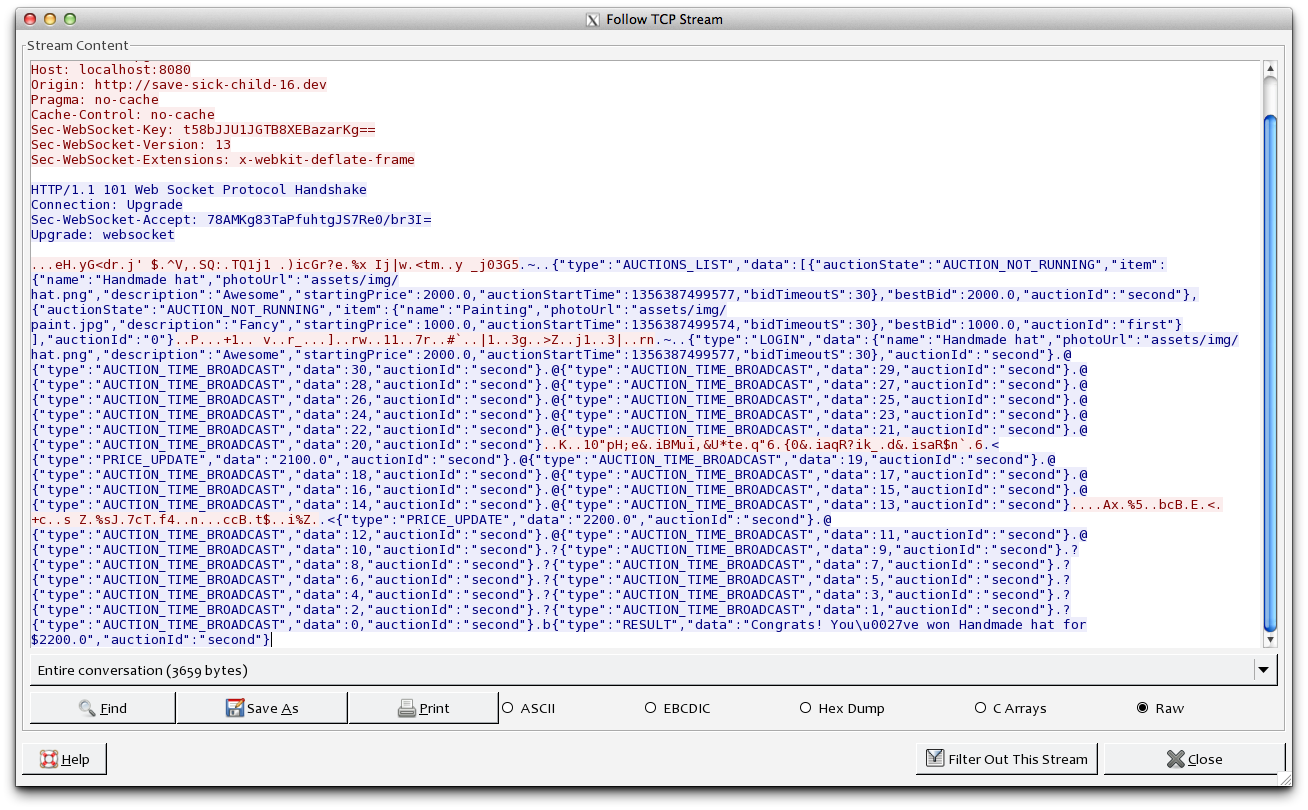Click the scrollbar up arrow
1308x810 pixels.
point(1270,69)
